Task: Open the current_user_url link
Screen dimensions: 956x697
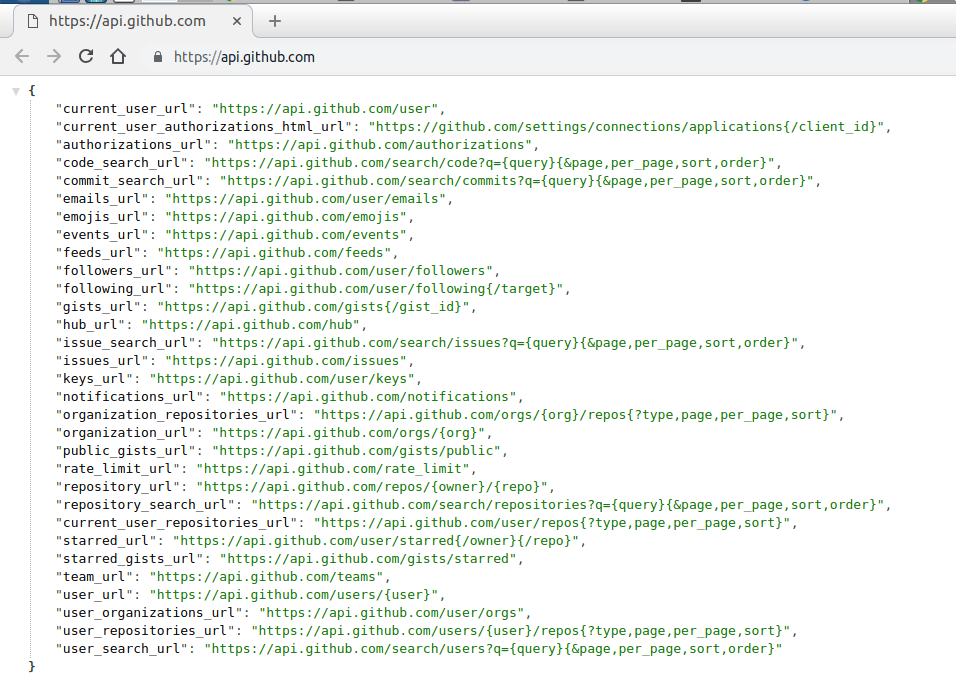Action: pyautogui.click(x=328, y=108)
